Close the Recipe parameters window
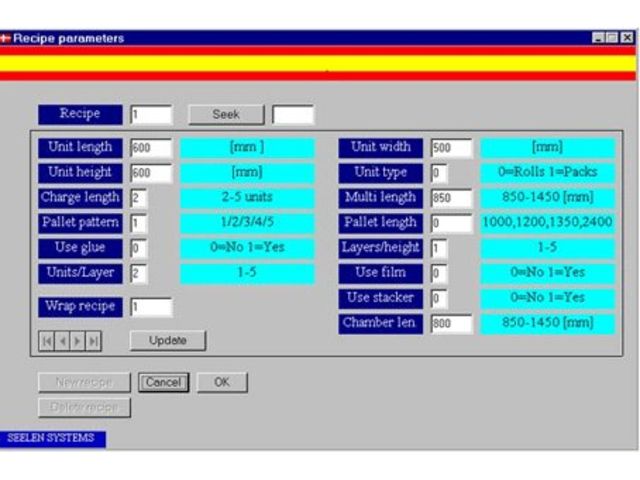Viewport: 640px width, 480px height. pos(627,38)
